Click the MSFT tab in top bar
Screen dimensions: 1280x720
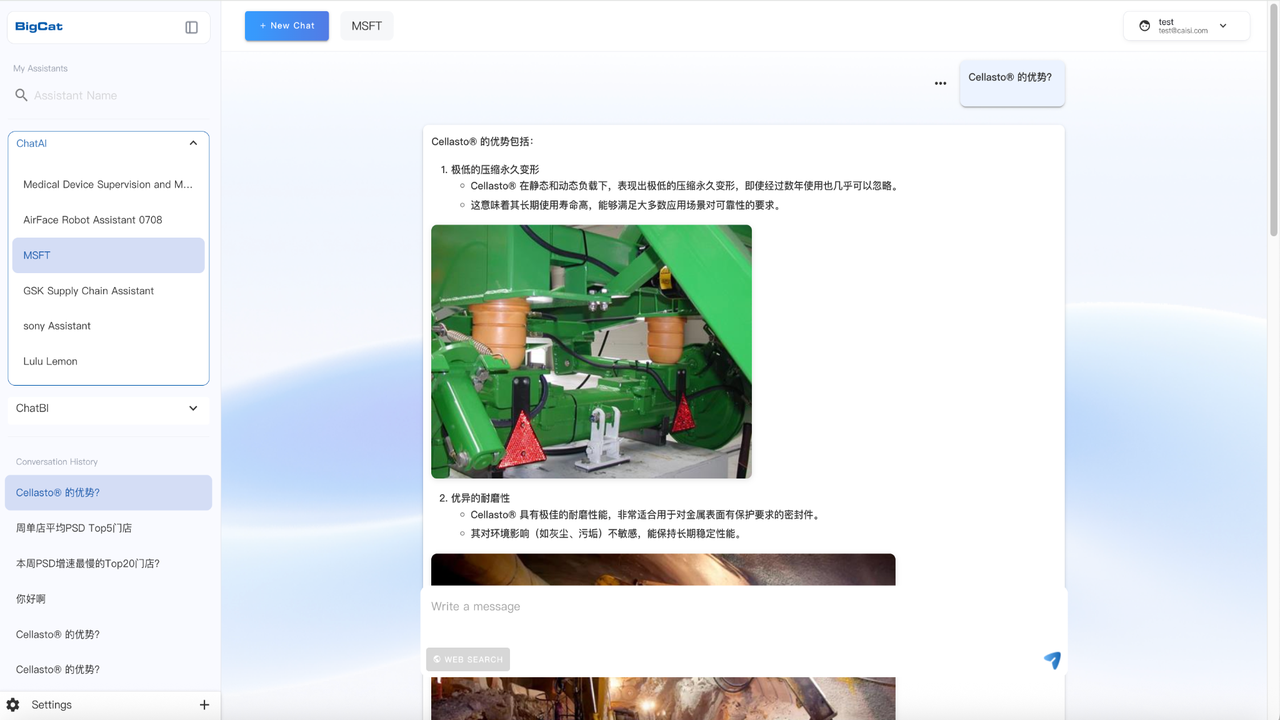[x=367, y=26]
